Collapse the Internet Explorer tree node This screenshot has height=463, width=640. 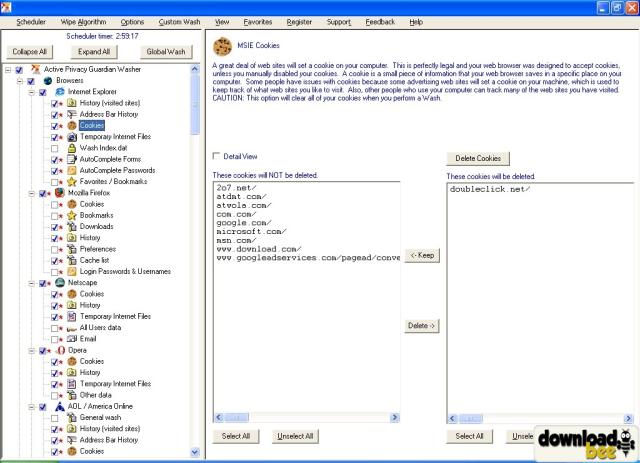pyautogui.click(x=31, y=92)
